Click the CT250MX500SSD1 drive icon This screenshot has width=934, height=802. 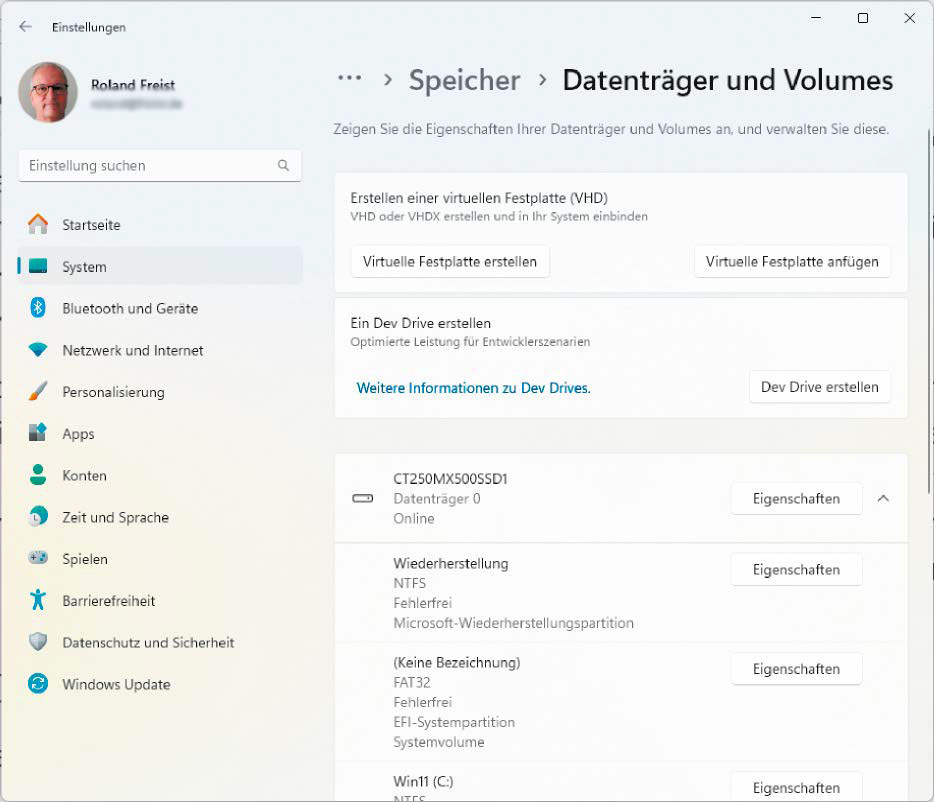point(363,498)
